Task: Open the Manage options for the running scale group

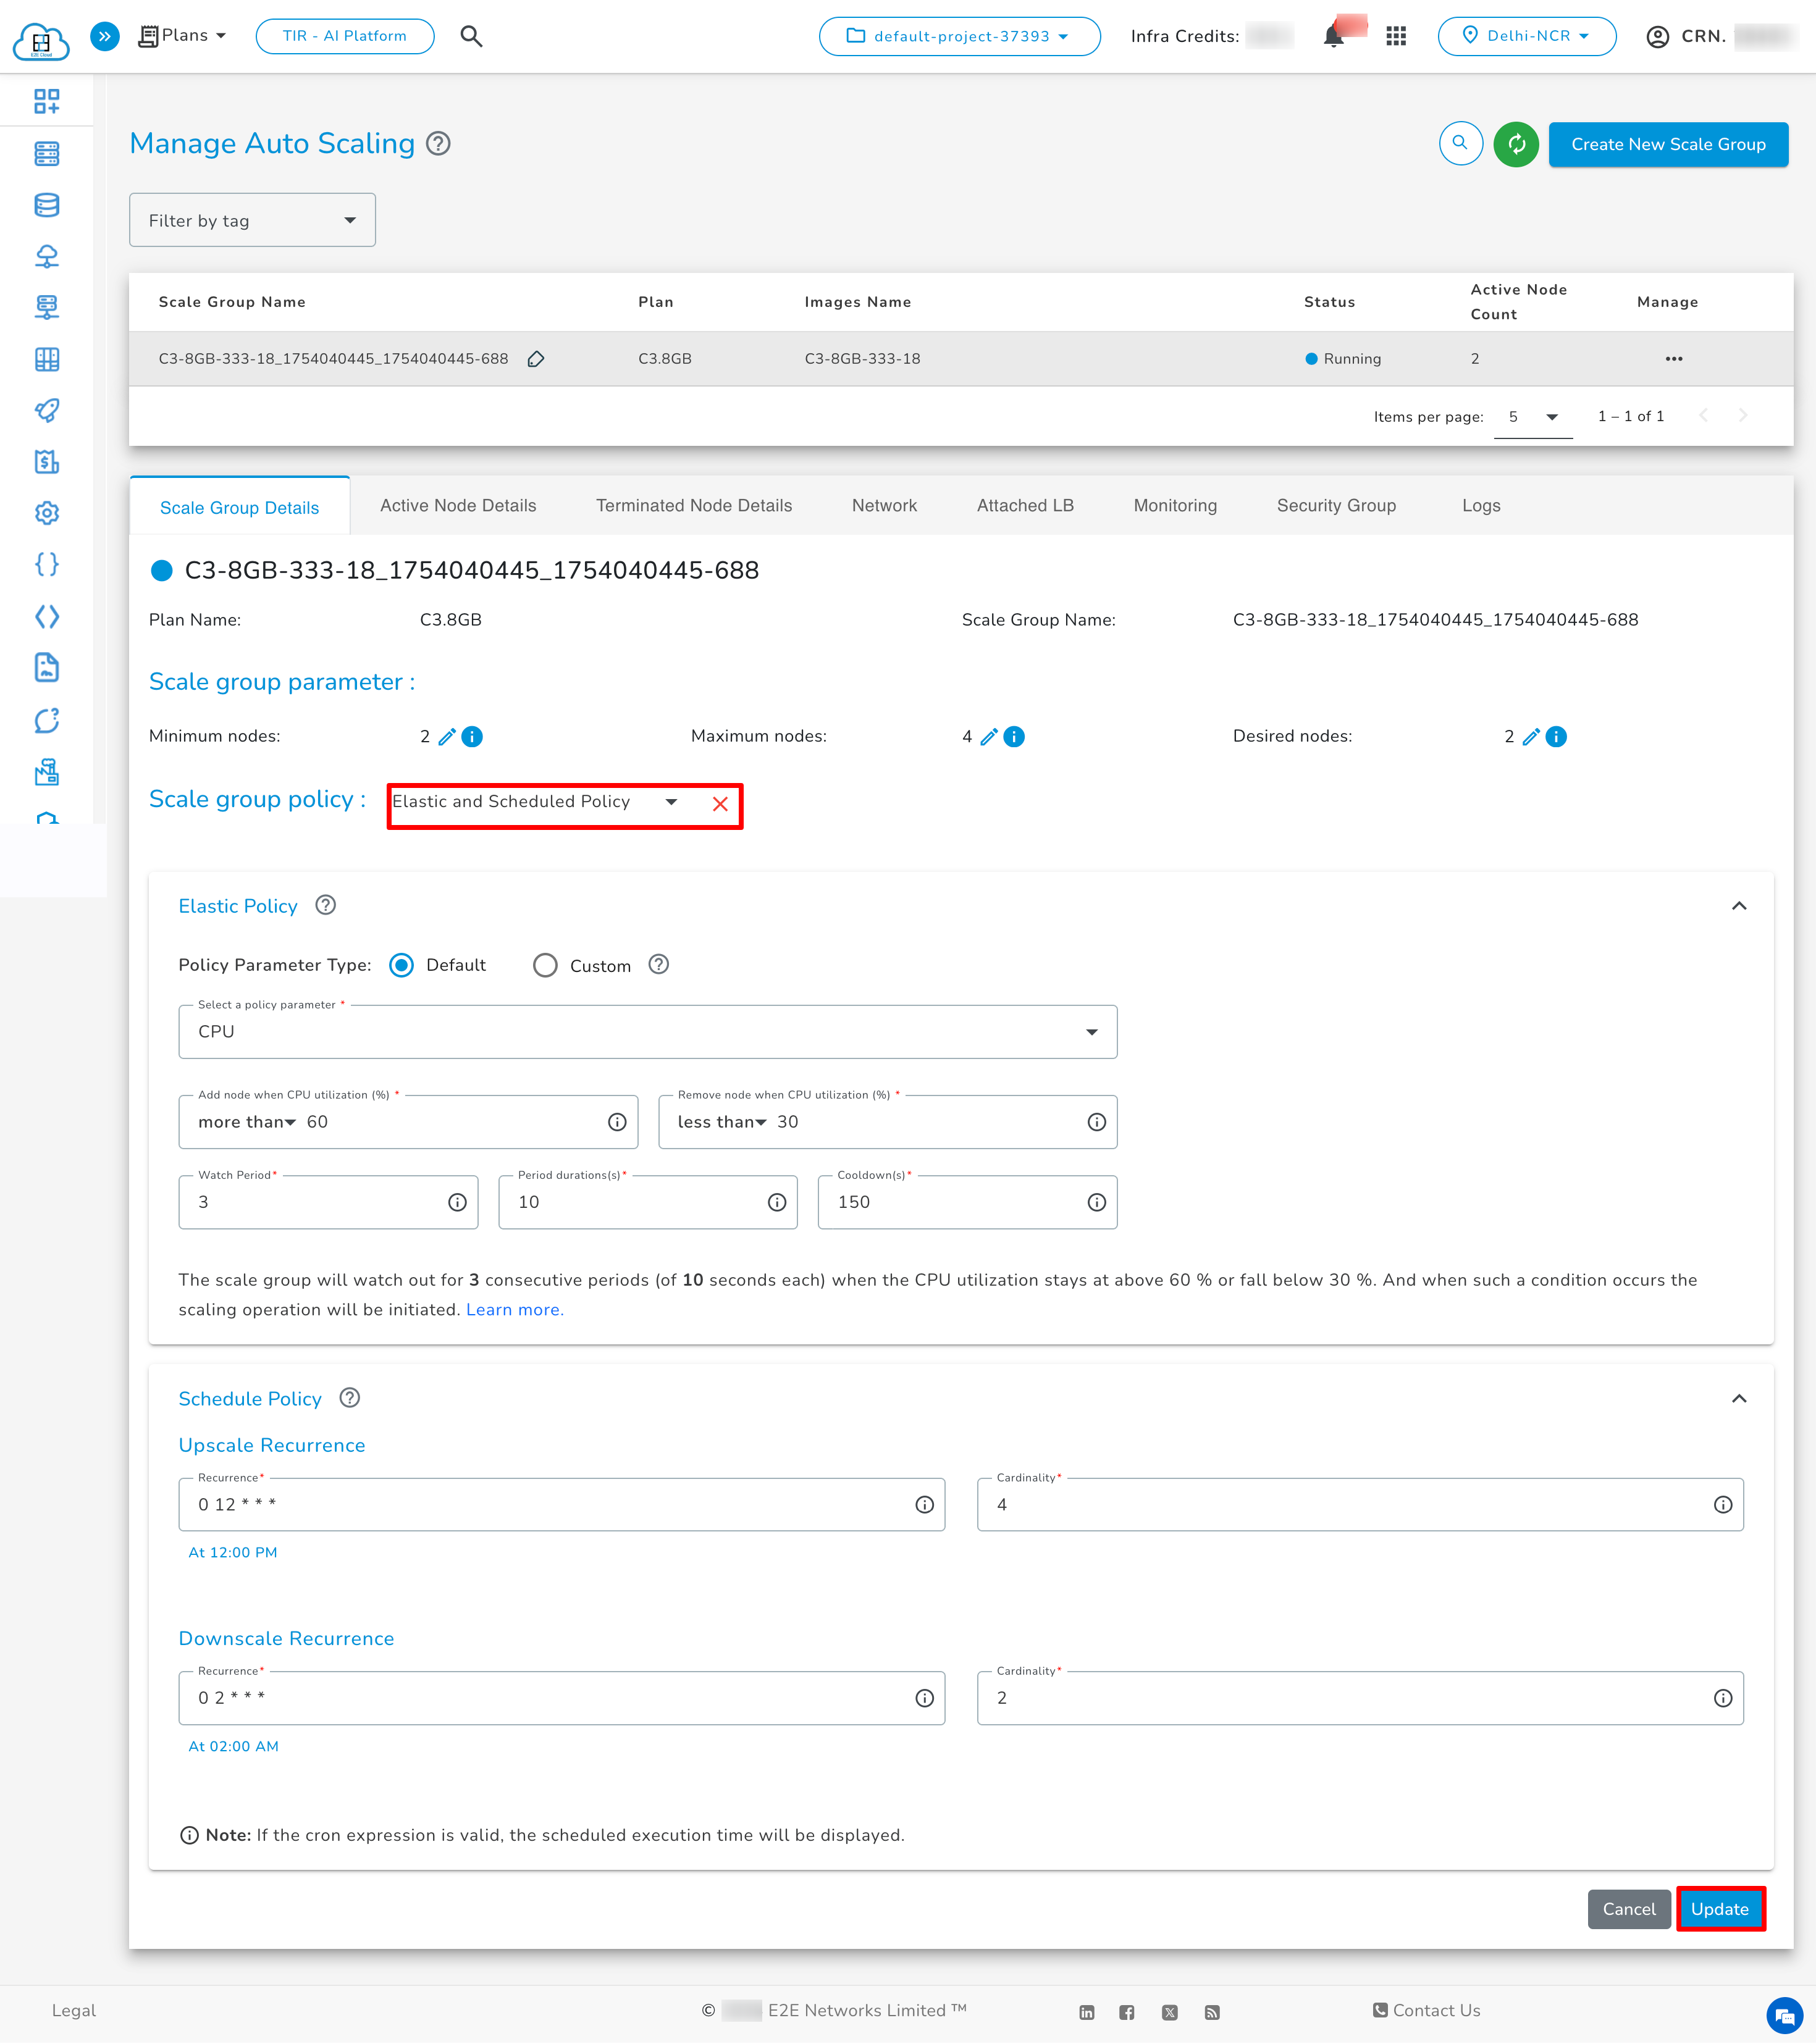Action: (1675, 358)
